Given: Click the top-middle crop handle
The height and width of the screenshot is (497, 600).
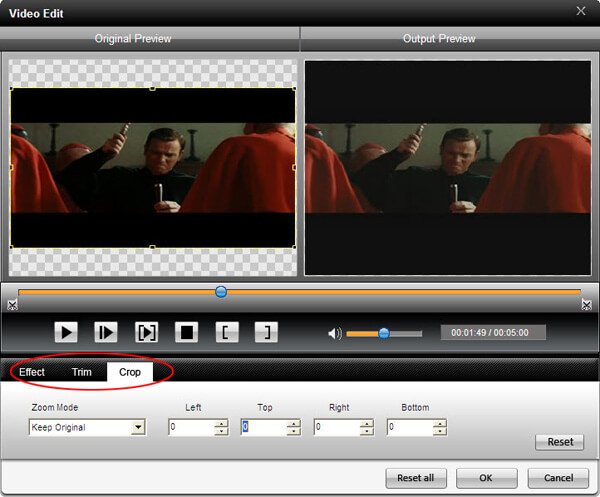Looking at the screenshot, I should 152,88.
